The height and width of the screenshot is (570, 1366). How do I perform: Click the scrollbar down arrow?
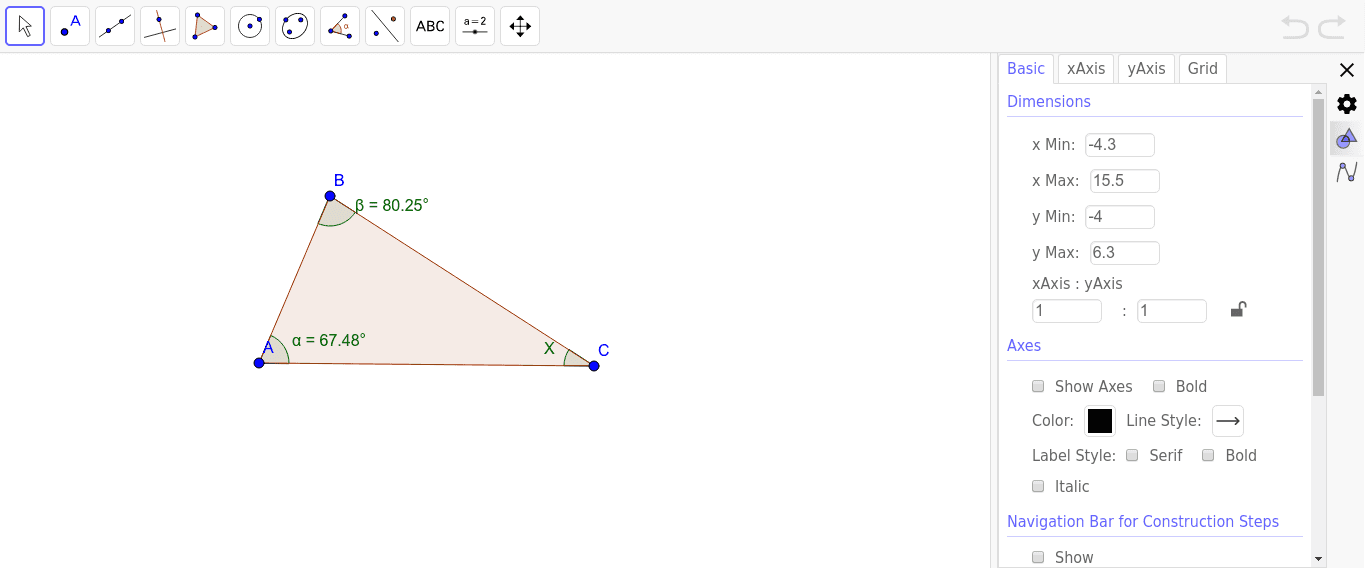click(x=1318, y=559)
